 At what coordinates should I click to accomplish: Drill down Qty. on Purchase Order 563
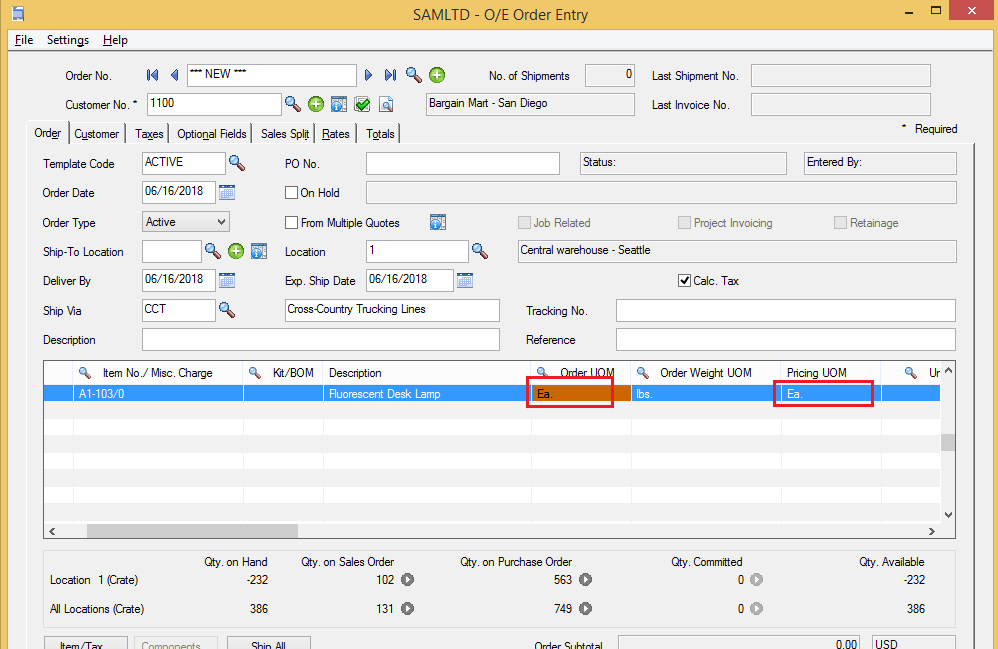(586, 580)
